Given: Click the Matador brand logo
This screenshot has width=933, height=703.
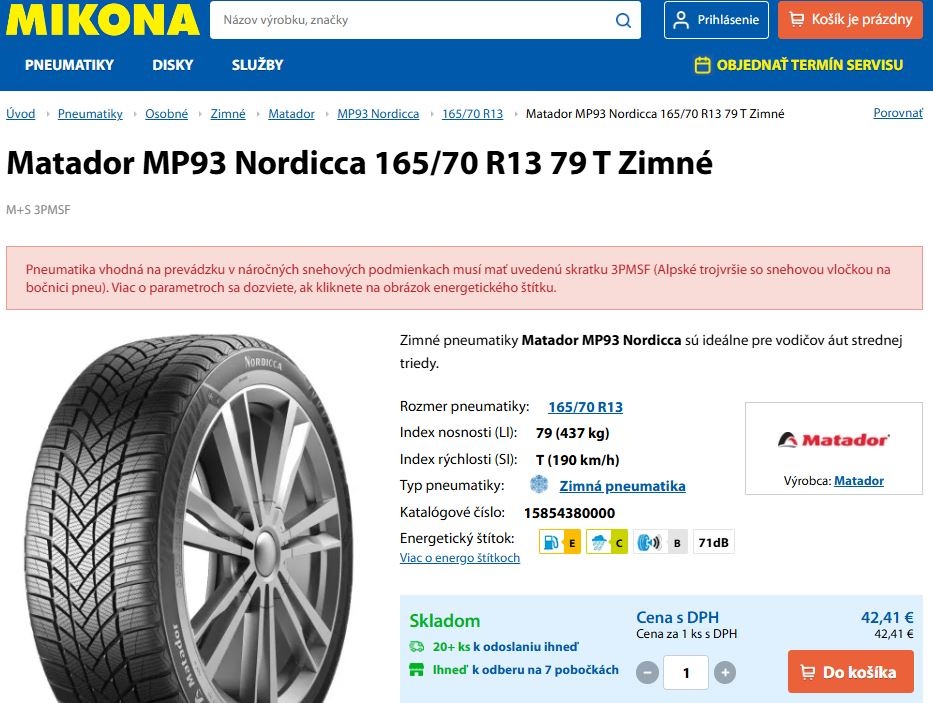Looking at the screenshot, I should tap(833, 440).
